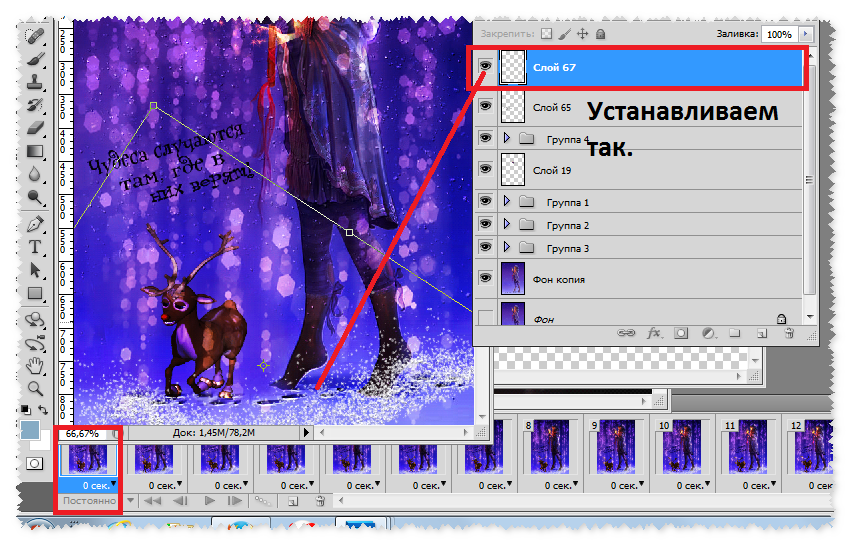The width and height of the screenshot is (852, 546).
Task: Lock layer position
Action: tap(582, 34)
